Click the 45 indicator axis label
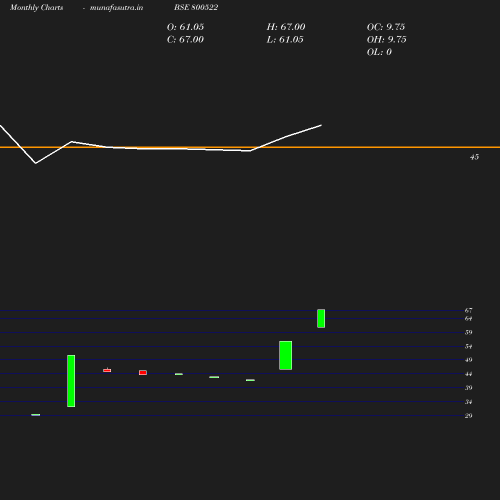The width and height of the screenshot is (500, 500). [x=474, y=157]
